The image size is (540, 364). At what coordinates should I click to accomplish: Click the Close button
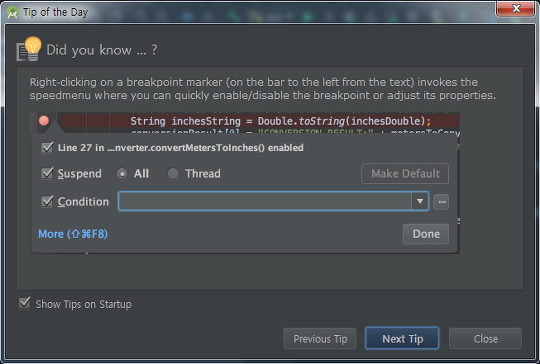tap(486, 339)
